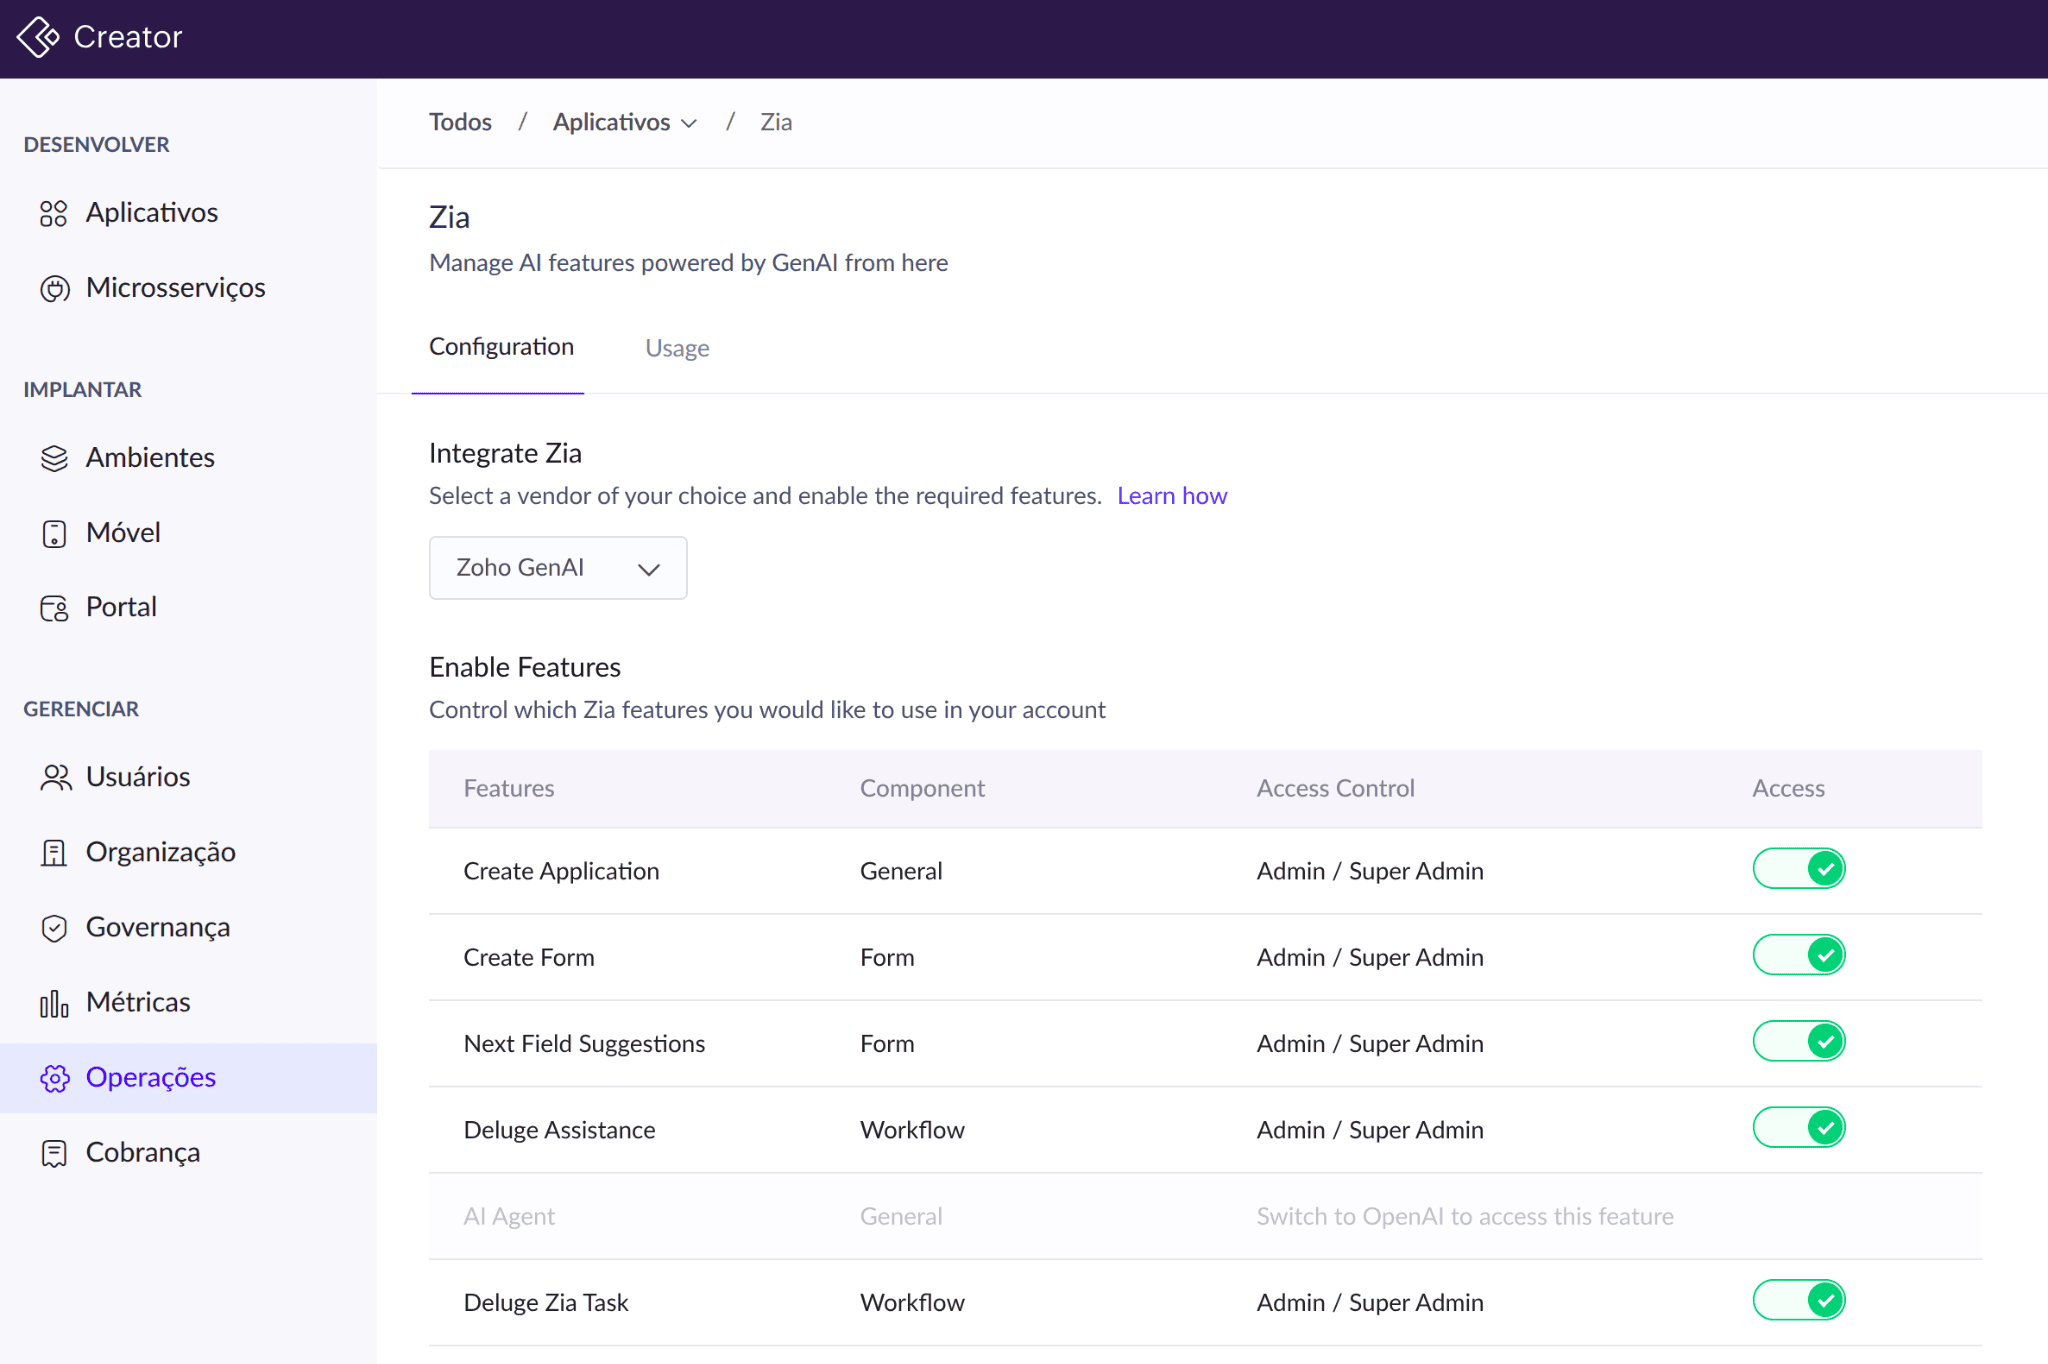
Task: Open the Móvel mobile icon
Action: (54, 533)
